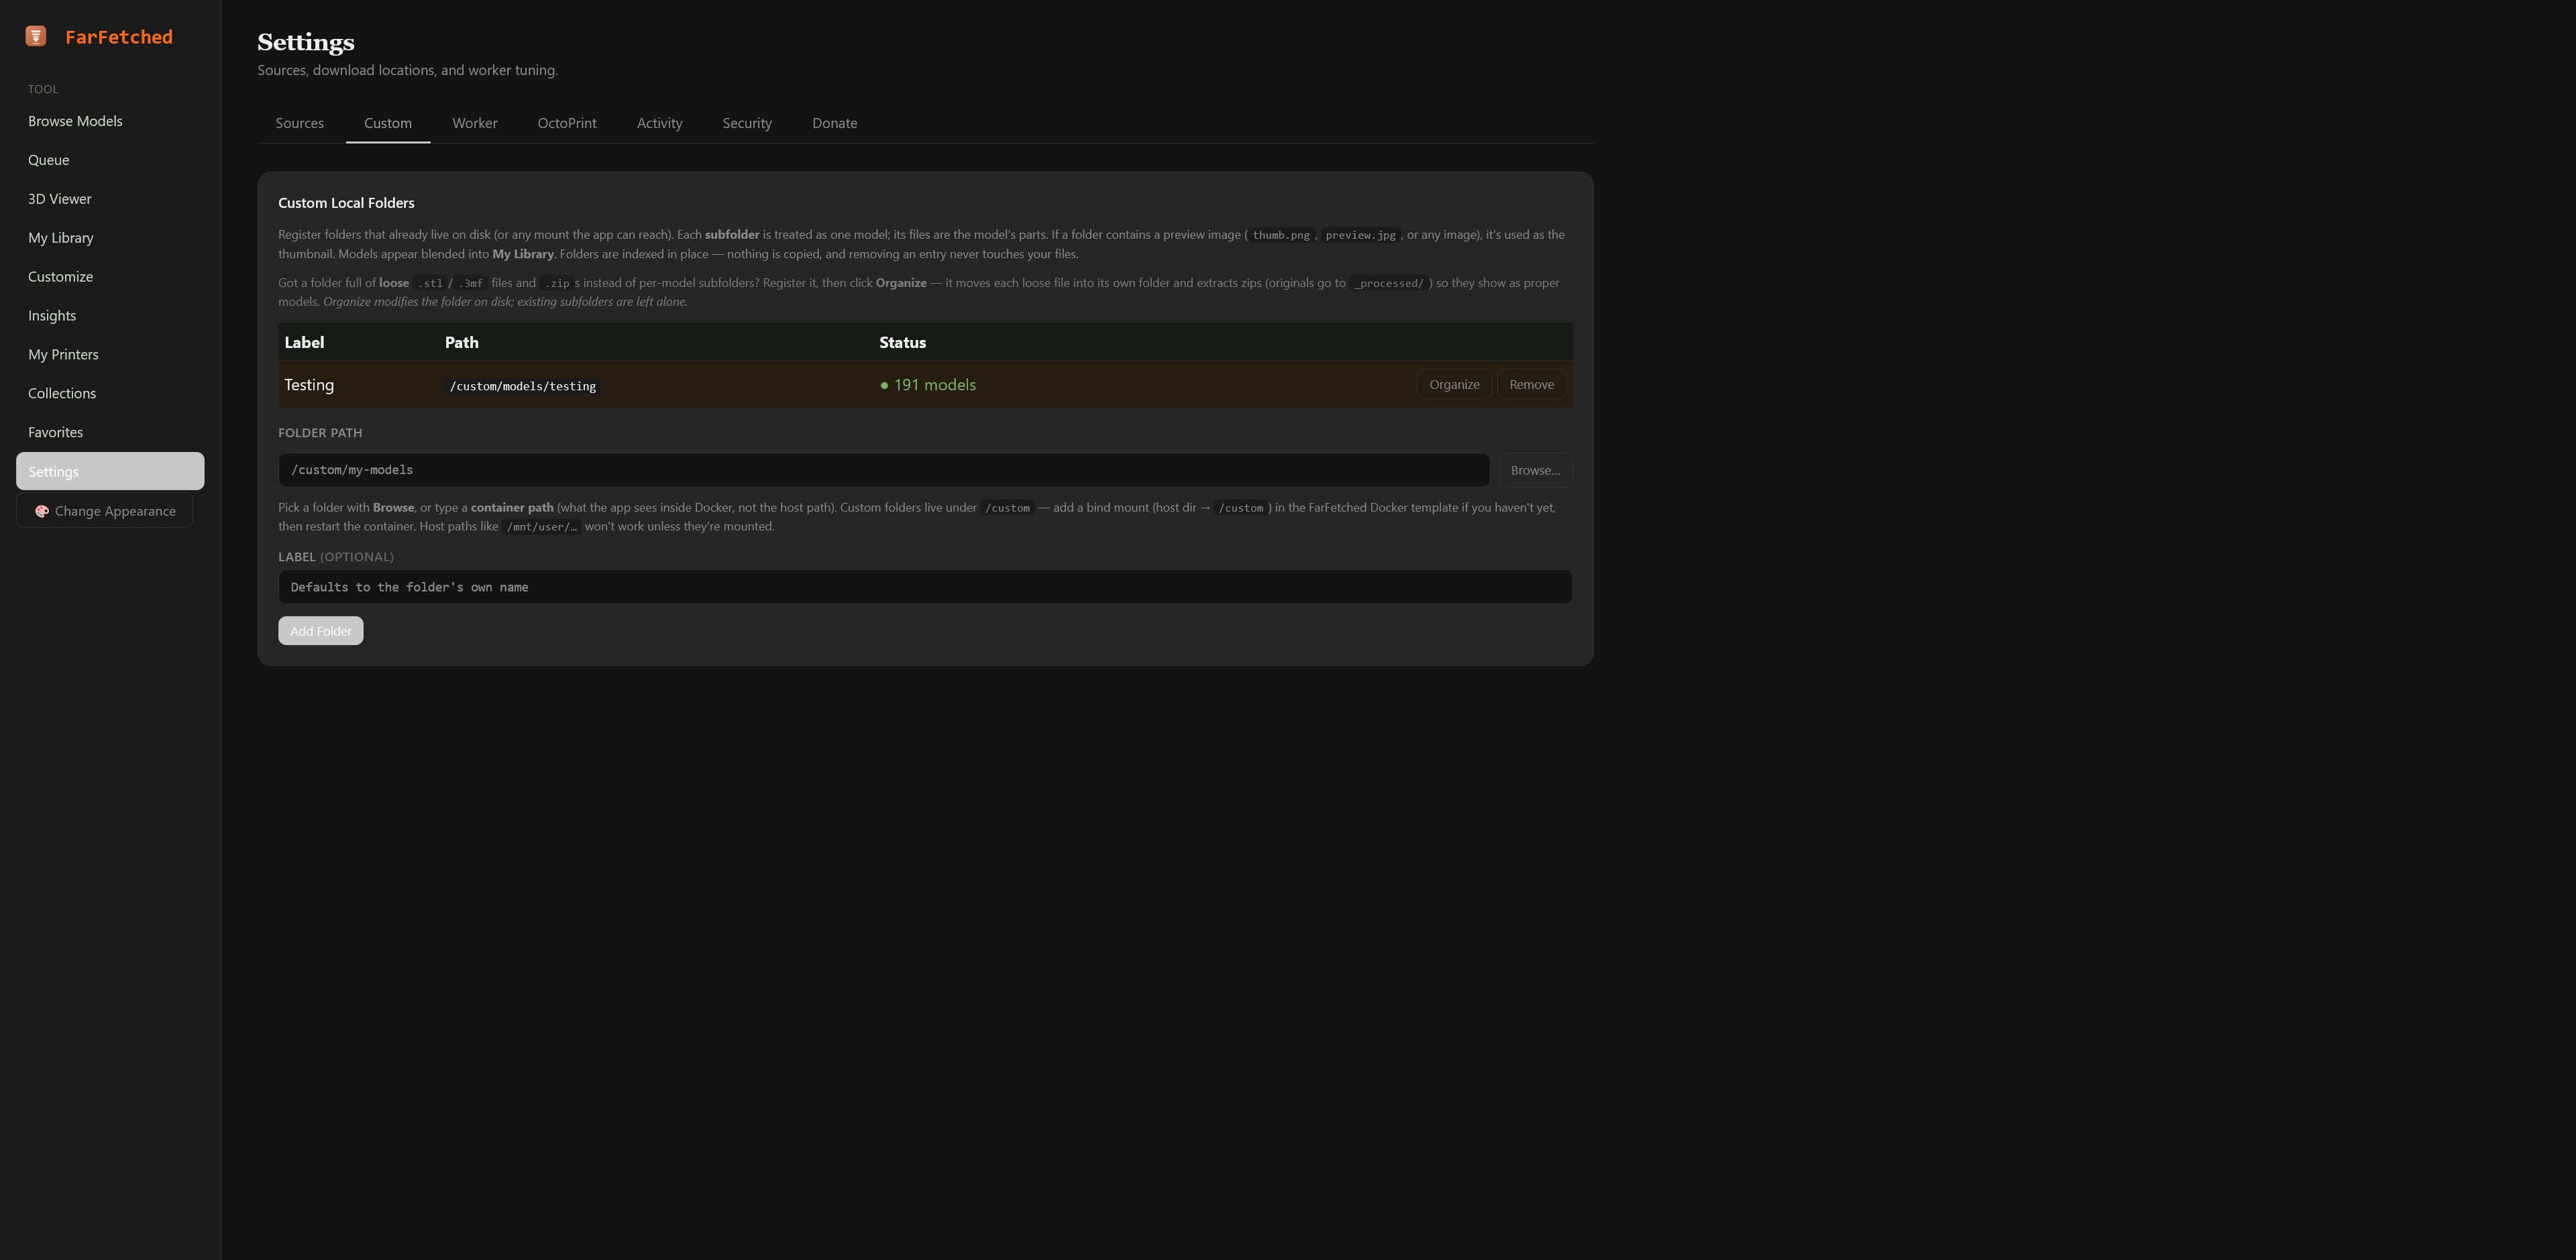Organize the Testing folder
2576x1260 pixels.
tap(1454, 385)
